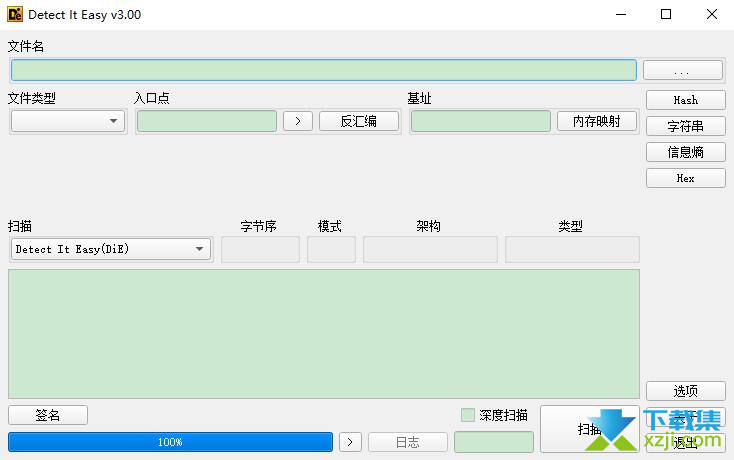The width and height of the screenshot is (734, 460).
Task: Click the 类型 type field
Action: (x=572, y=249)
